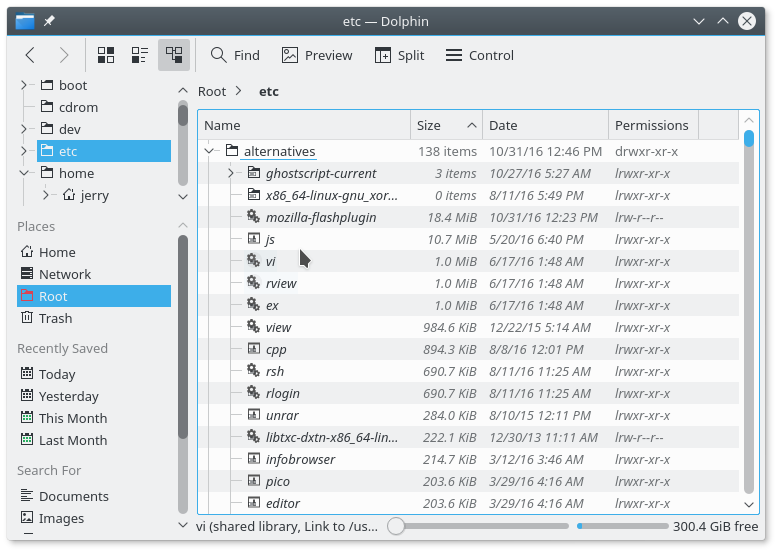Image resolution: width=778 pixels, height=553 pixels.
Task: Split the view with Split button
Action: pos(399,55)
